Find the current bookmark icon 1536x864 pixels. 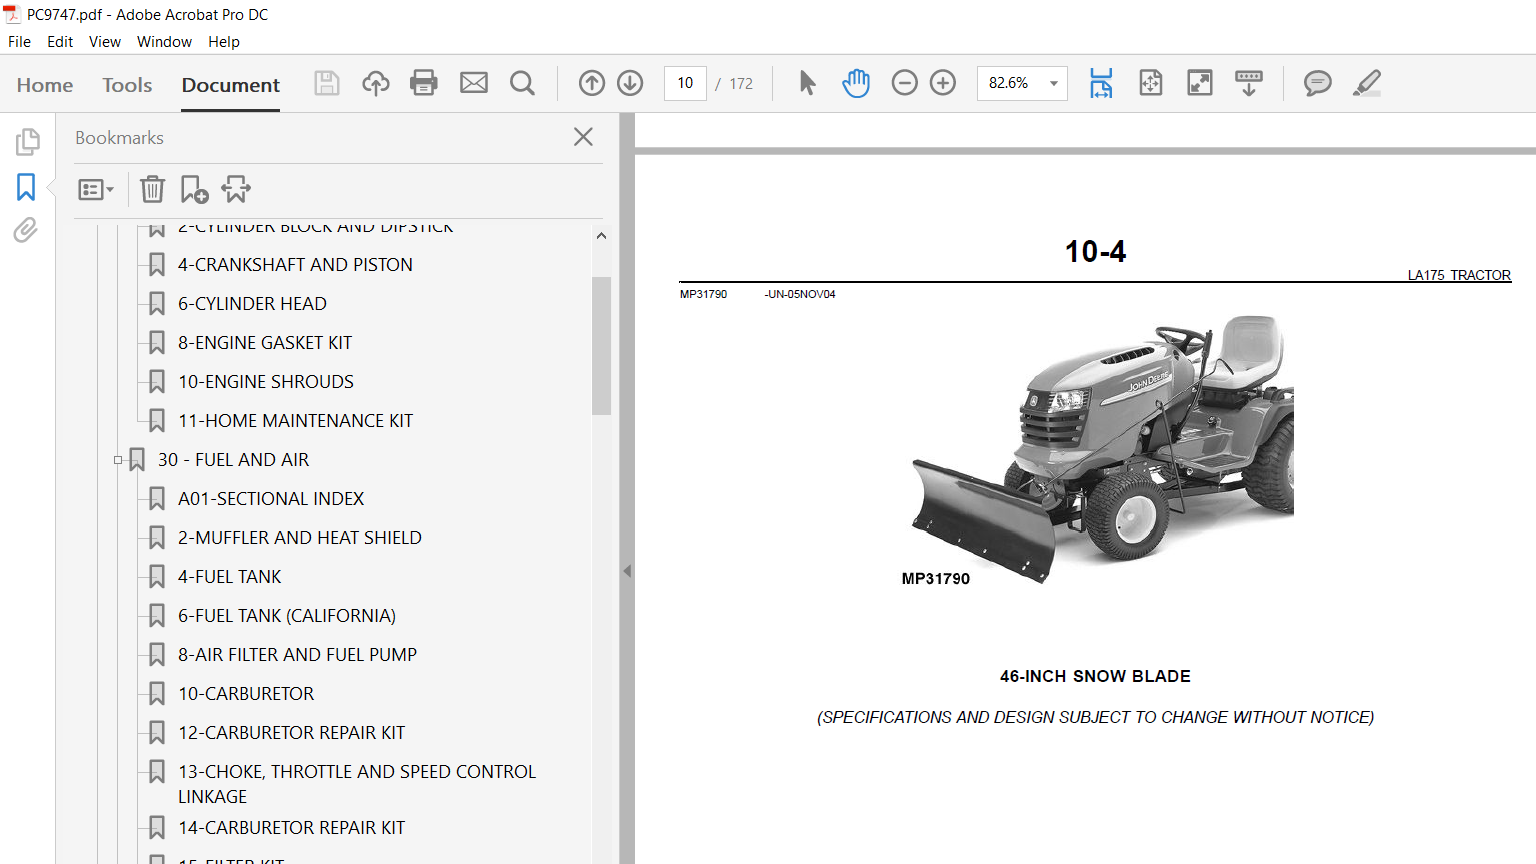pos(237,189)
